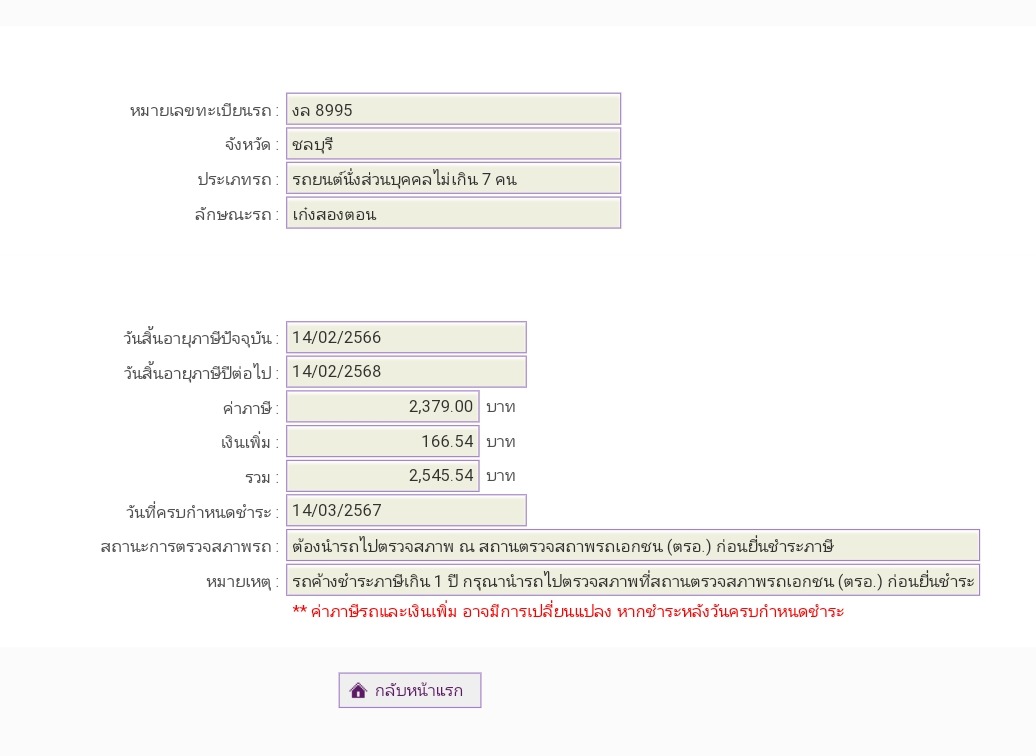
Task: Click the บาท unit beside ค่าภาษี
Action: coord(501,407)
